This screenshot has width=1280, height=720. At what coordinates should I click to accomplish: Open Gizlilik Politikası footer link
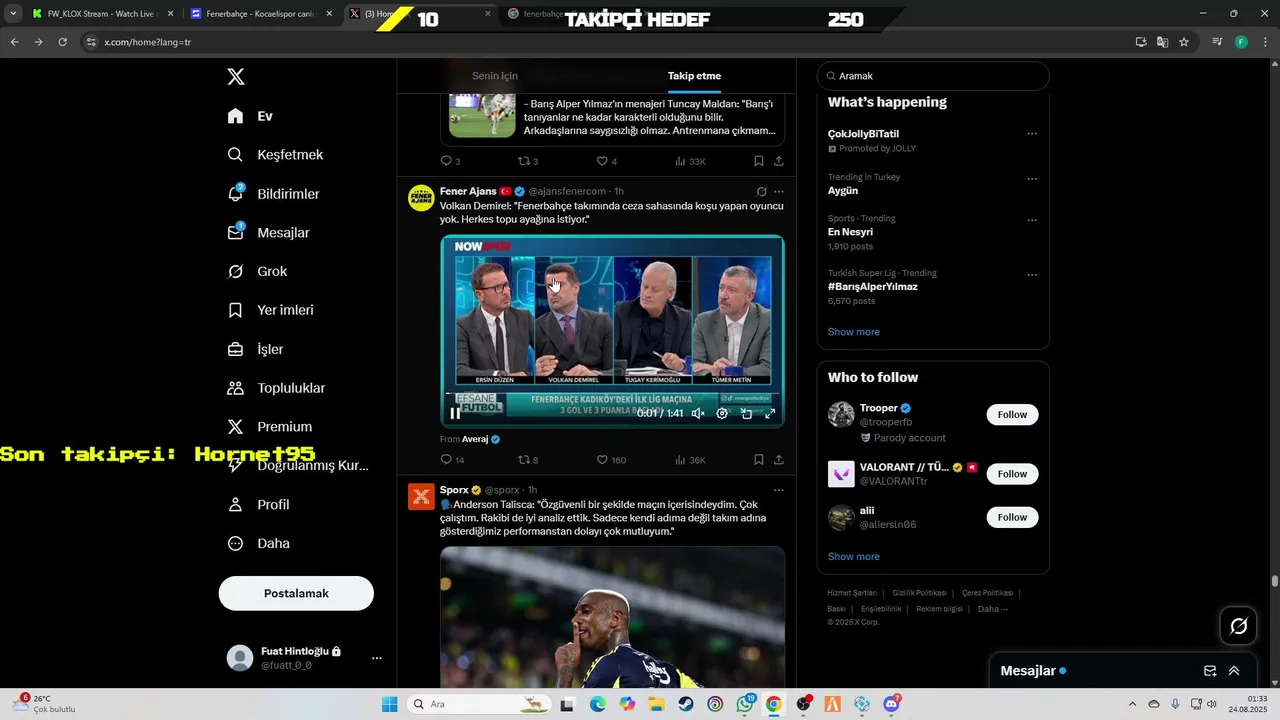click(919, 593)
